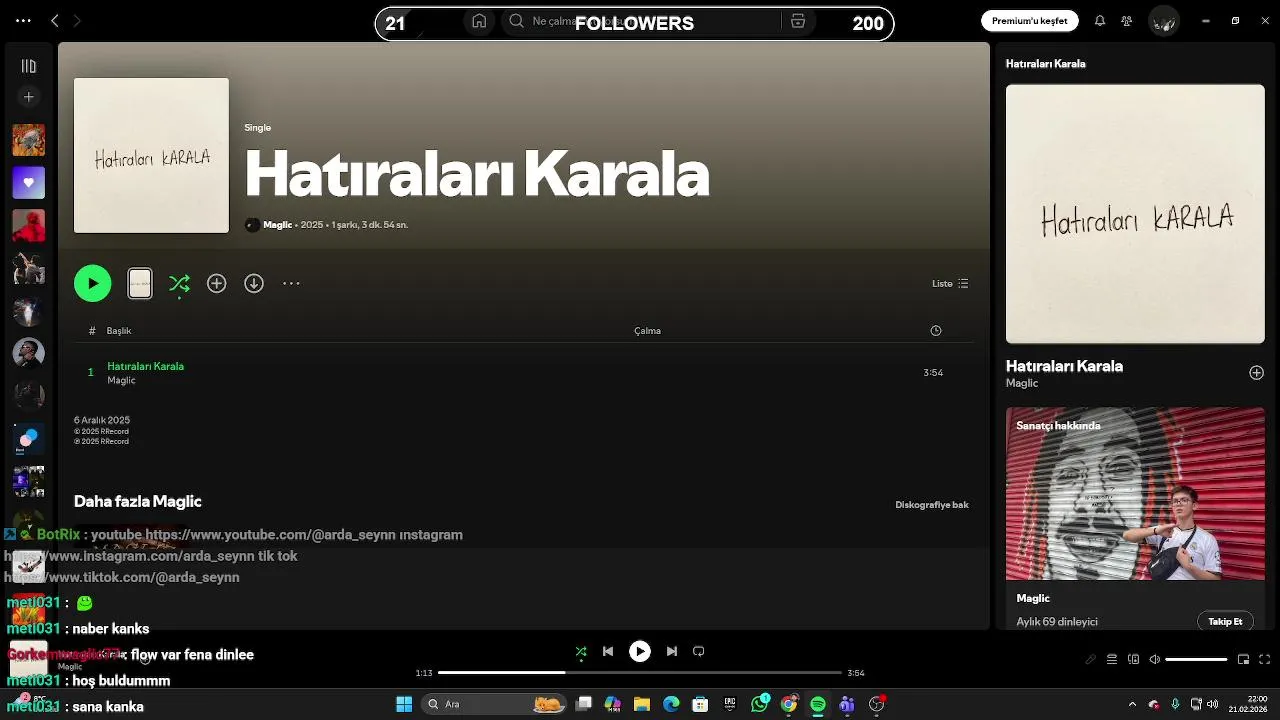1280x720 pixels.
Task: Toggle shuffle in the player bar
Action: coord(581,651)
